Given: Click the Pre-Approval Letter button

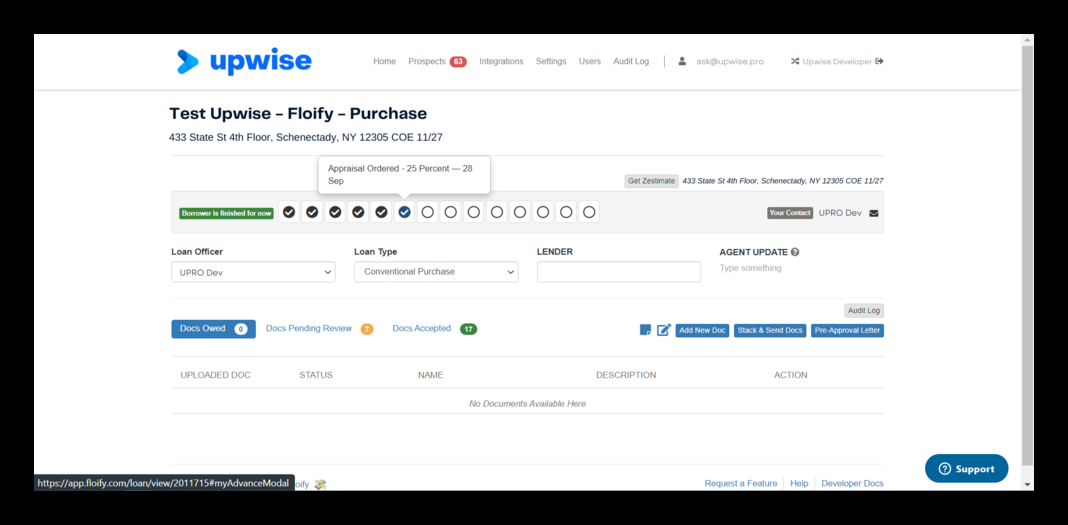Looking at the screenshot, I should tap(847, 330).
